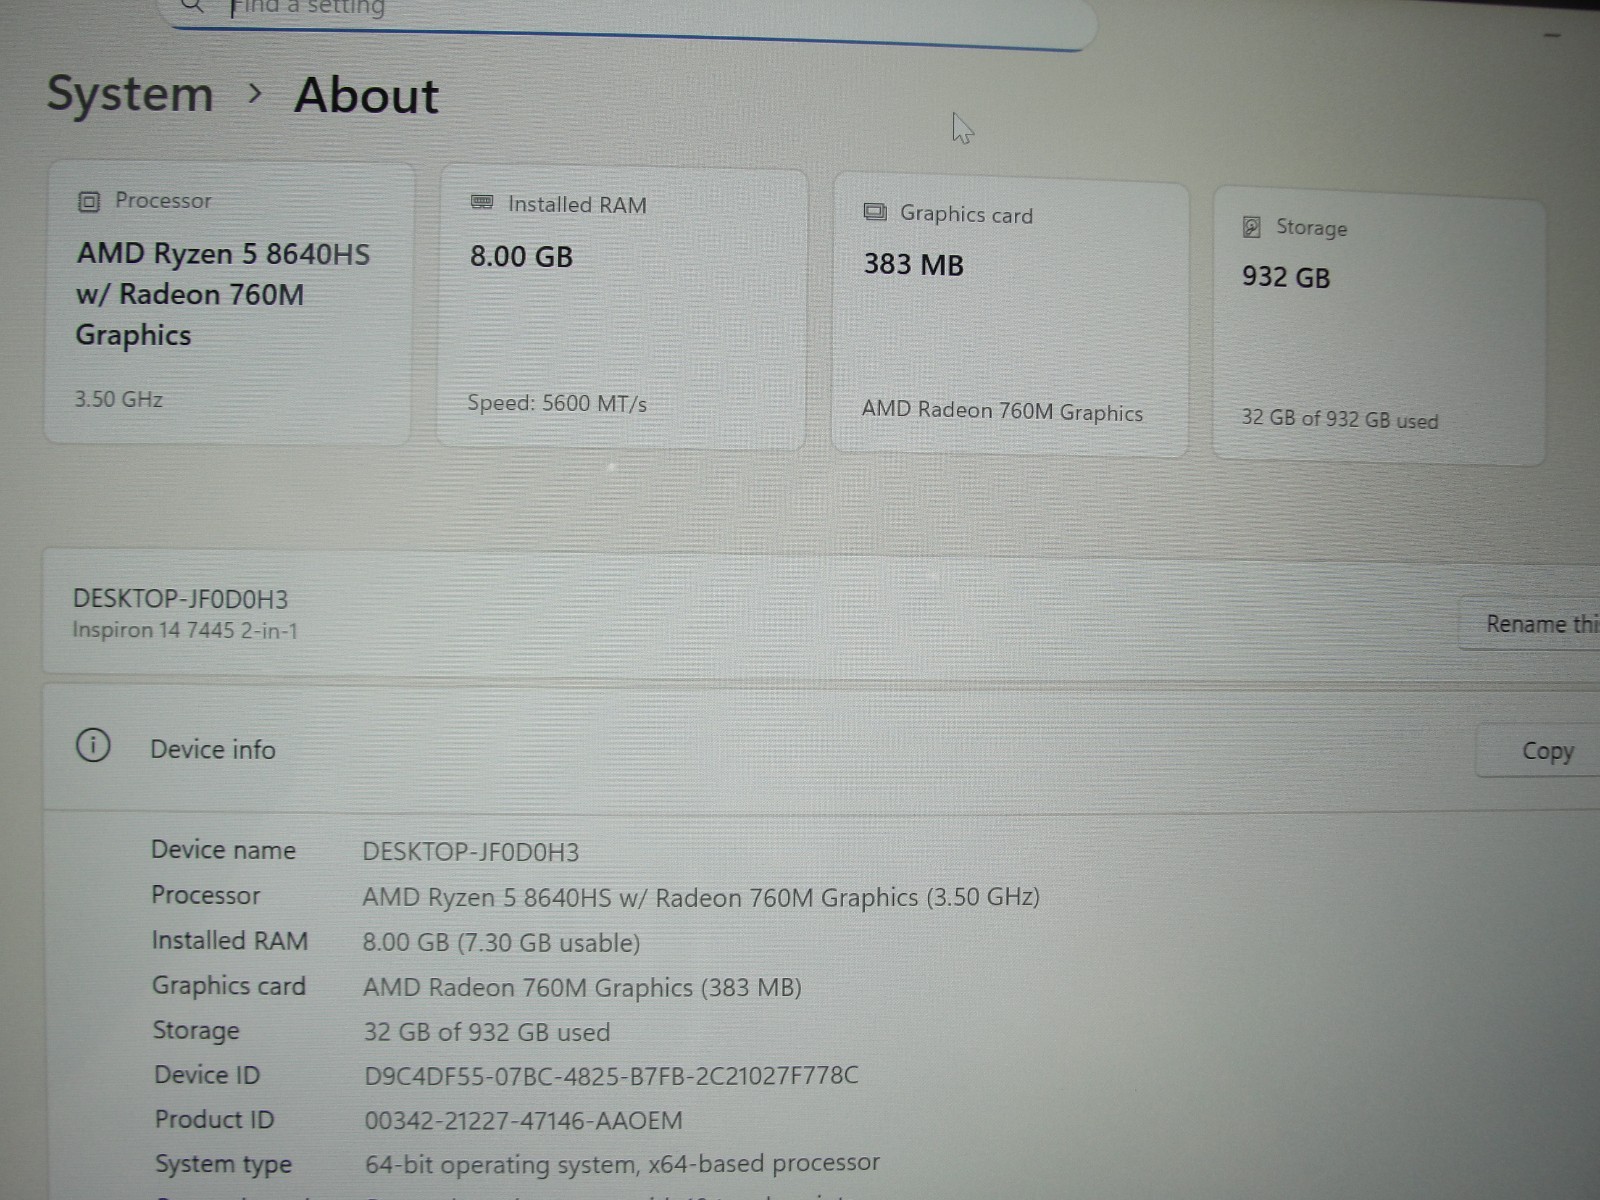Select 'Speed: 5600 MT/s' text
This screenshot has height=1200, width=1600.
click(557, 403)
